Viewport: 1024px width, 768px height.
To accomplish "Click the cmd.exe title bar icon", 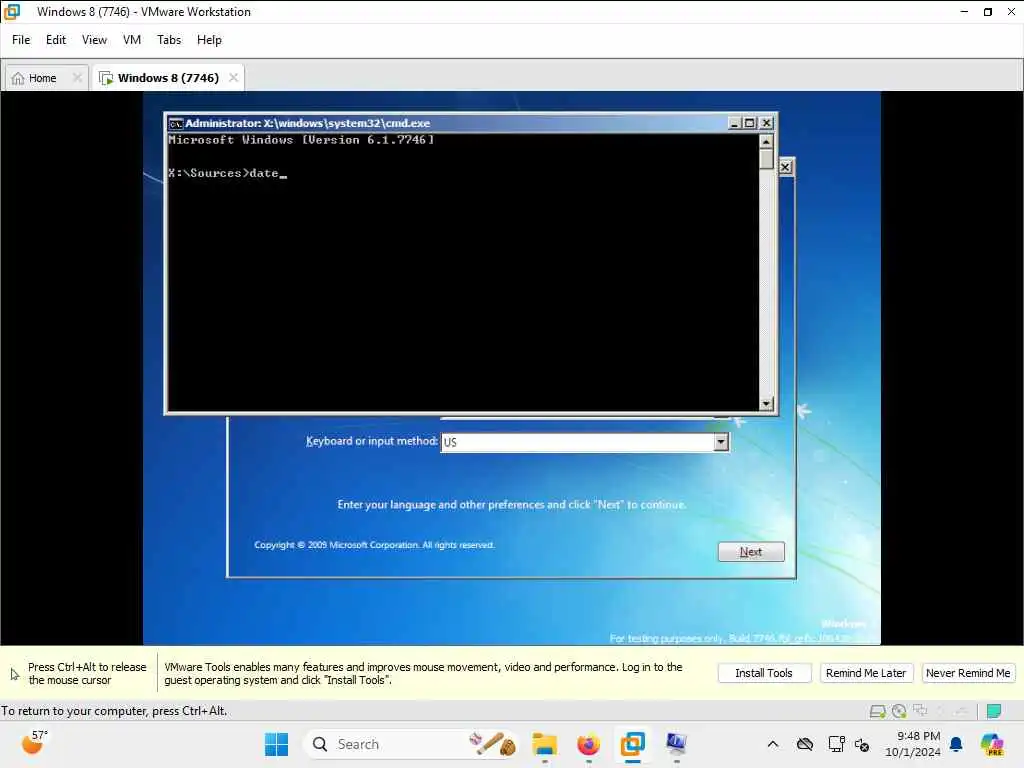I will coord(175,123).
